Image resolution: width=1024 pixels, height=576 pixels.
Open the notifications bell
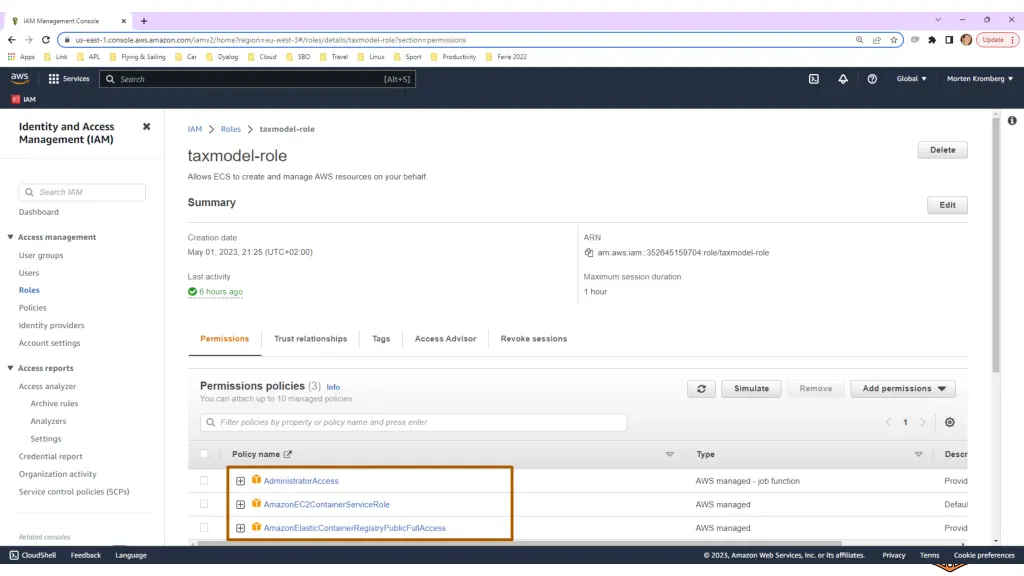coord(843,79)
